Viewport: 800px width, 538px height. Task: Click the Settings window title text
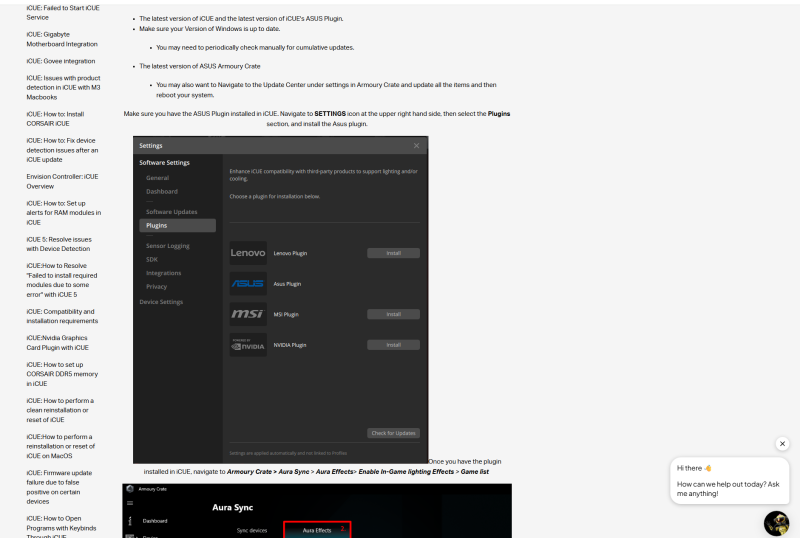click(x=151, y=145)
